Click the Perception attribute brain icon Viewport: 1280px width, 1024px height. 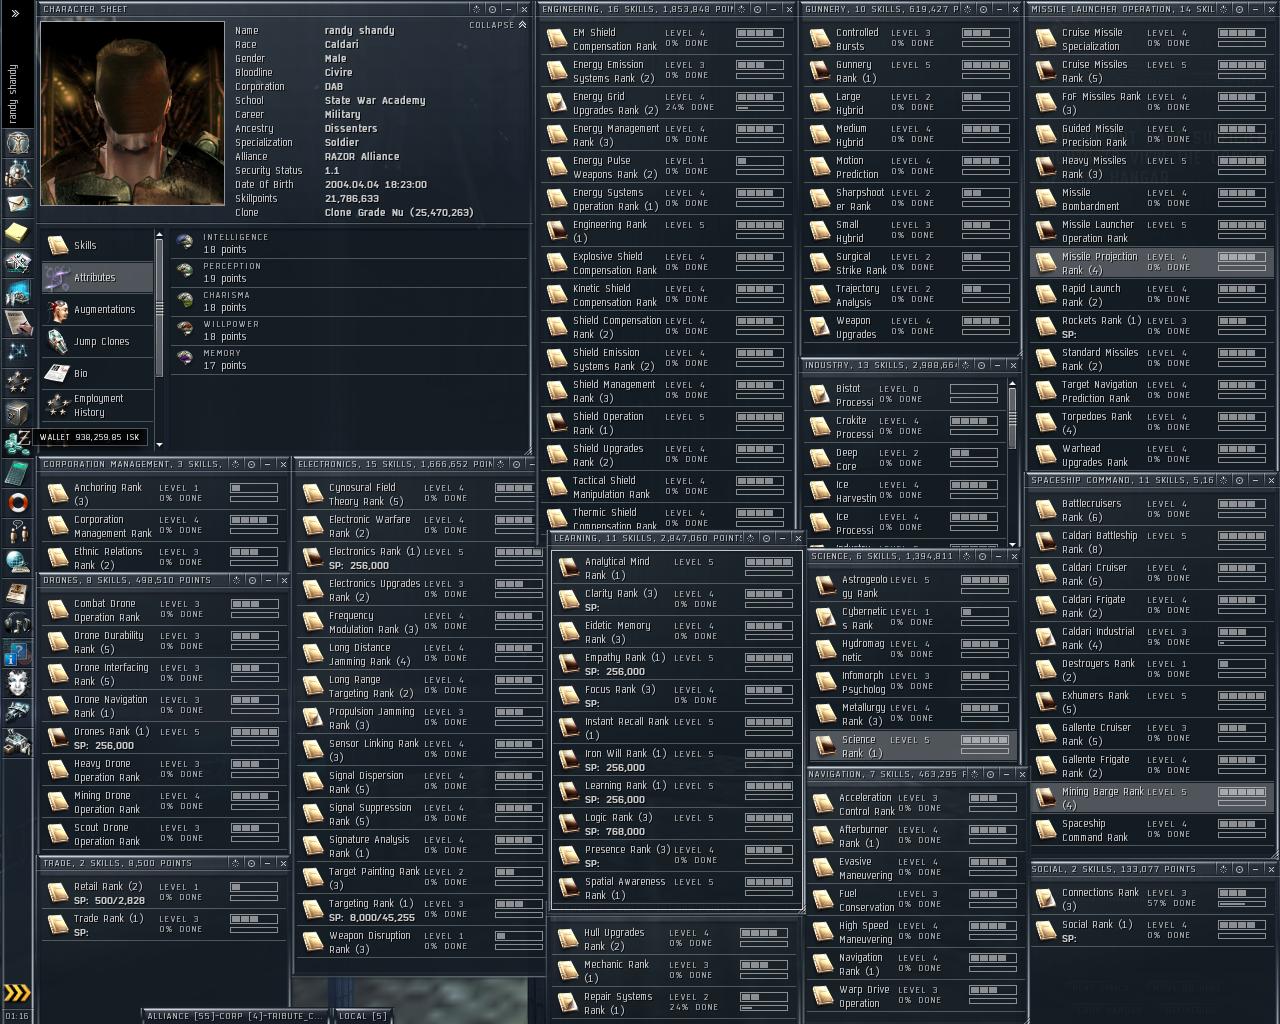pyautogui.click(x=185, y=272)
